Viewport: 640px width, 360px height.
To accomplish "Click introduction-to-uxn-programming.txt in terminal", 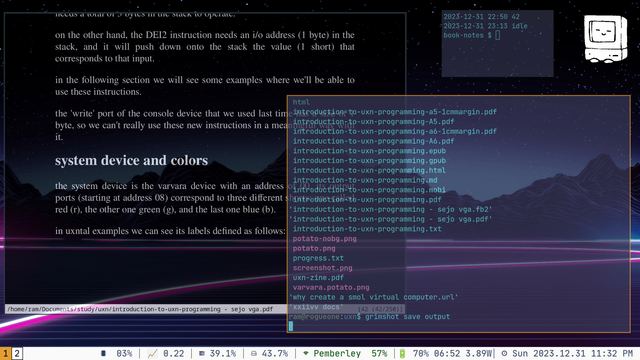I will click(367, 229).
